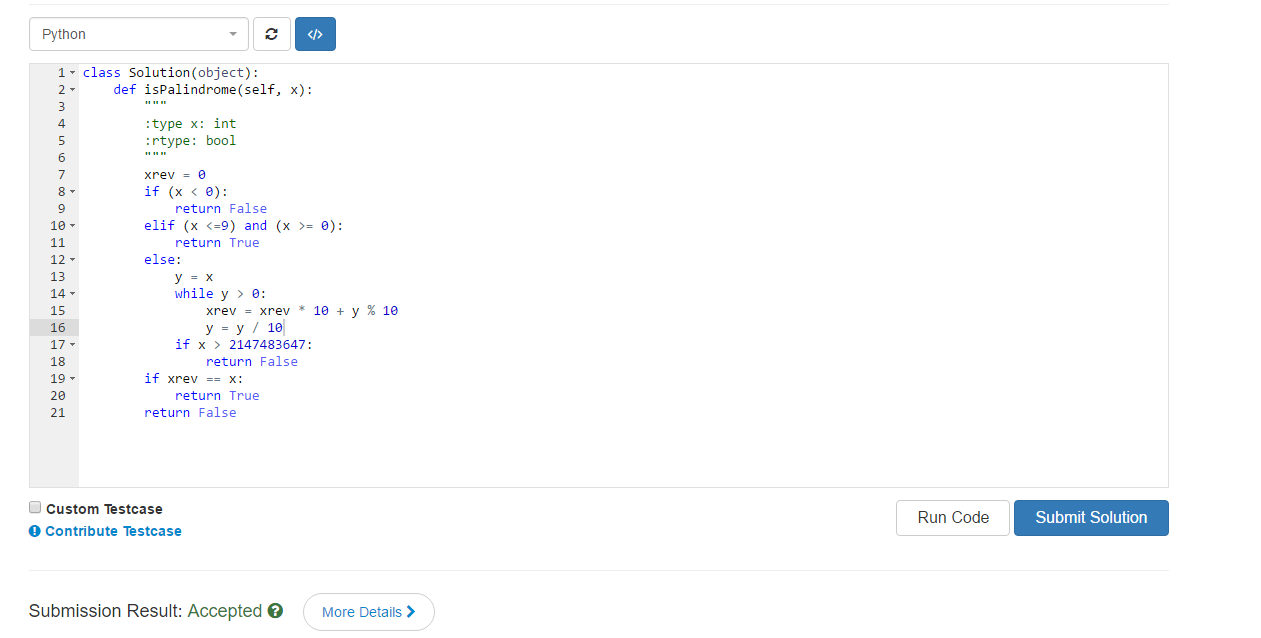Viewport: 1261px width, 638px height.
Task: Click the ':rtype: bool' docstring line
Action: click(x=190, y=141)
